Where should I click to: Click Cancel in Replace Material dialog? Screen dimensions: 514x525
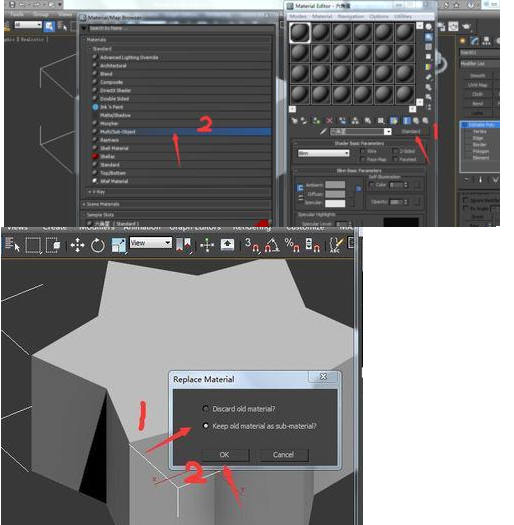point(284,455)
